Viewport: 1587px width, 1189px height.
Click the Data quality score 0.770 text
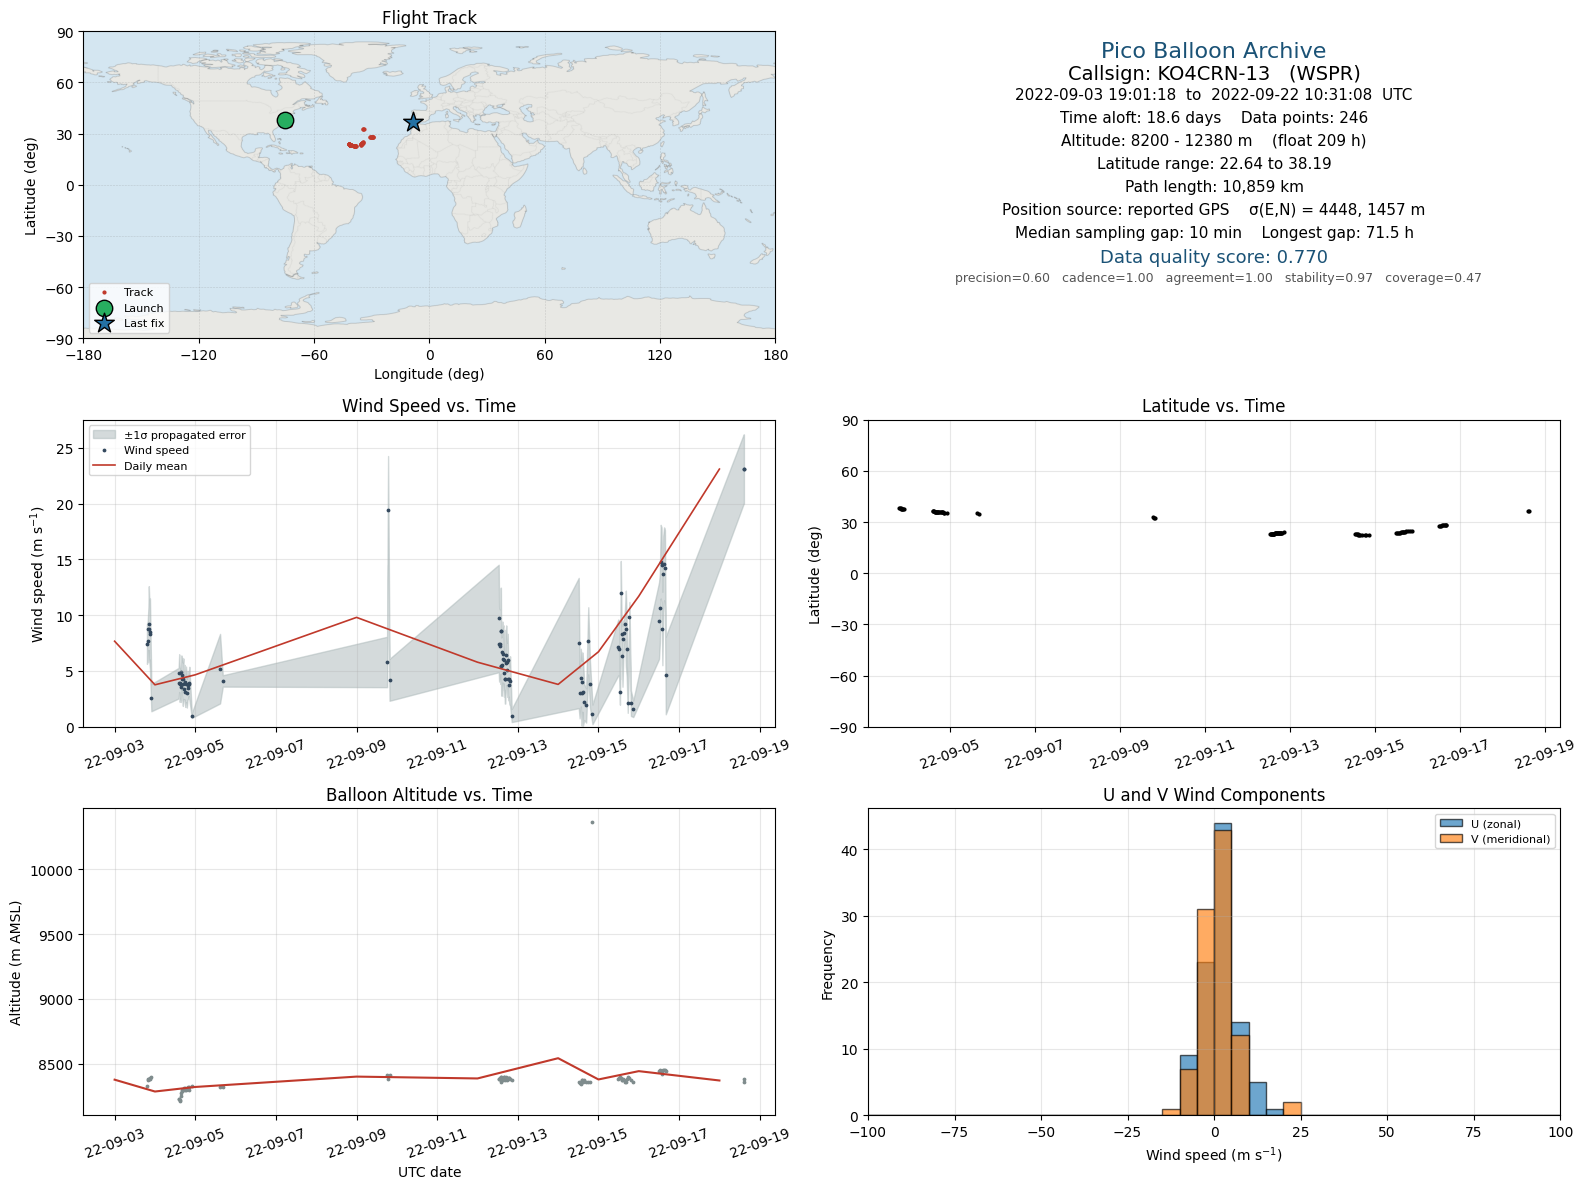click(x=1213, y=257)
